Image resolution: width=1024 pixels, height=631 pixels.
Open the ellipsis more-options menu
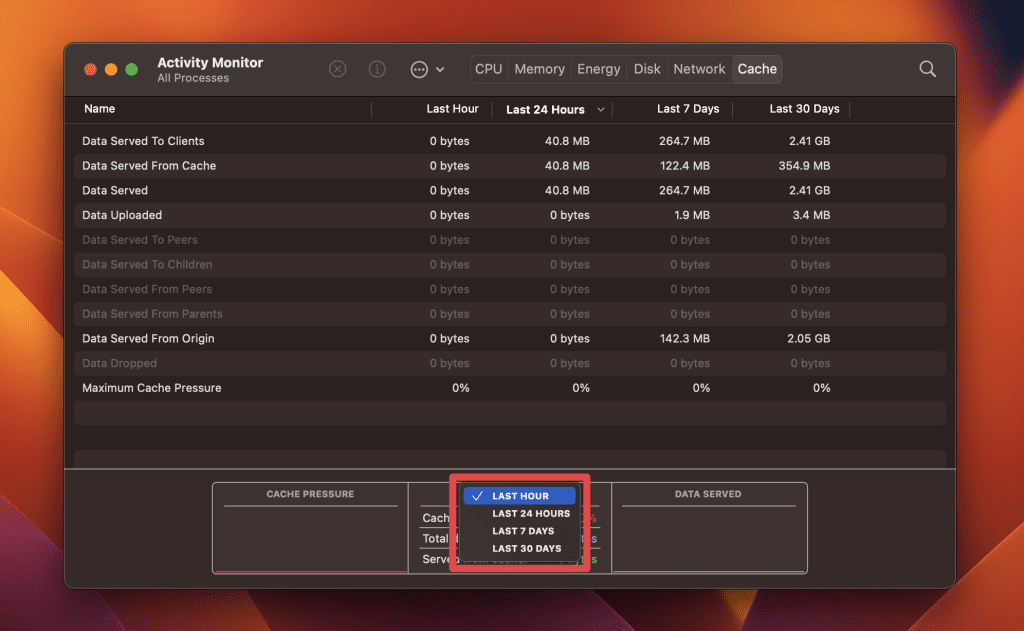[x=427, y=69]
